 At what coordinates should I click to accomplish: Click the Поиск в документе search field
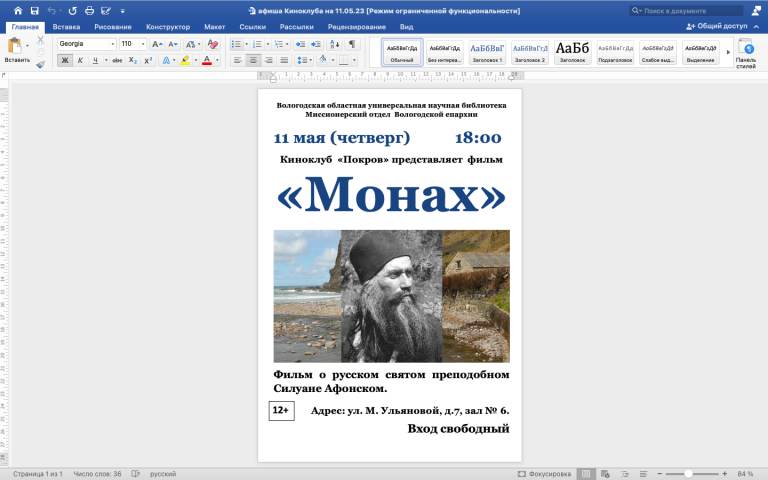[x=687, y=10]
